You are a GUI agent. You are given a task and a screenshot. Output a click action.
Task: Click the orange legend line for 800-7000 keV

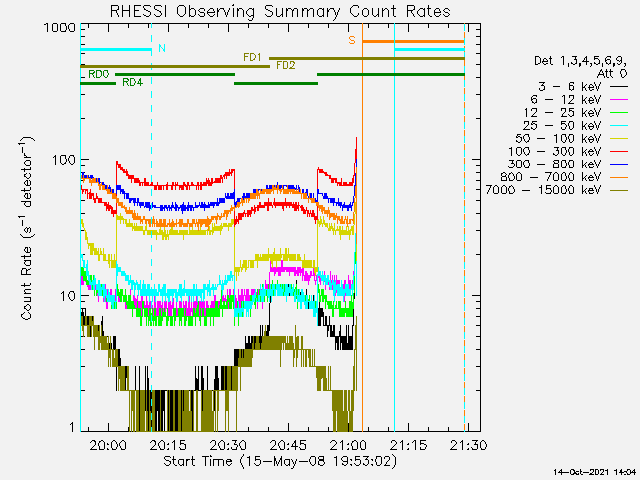[619, 178]
